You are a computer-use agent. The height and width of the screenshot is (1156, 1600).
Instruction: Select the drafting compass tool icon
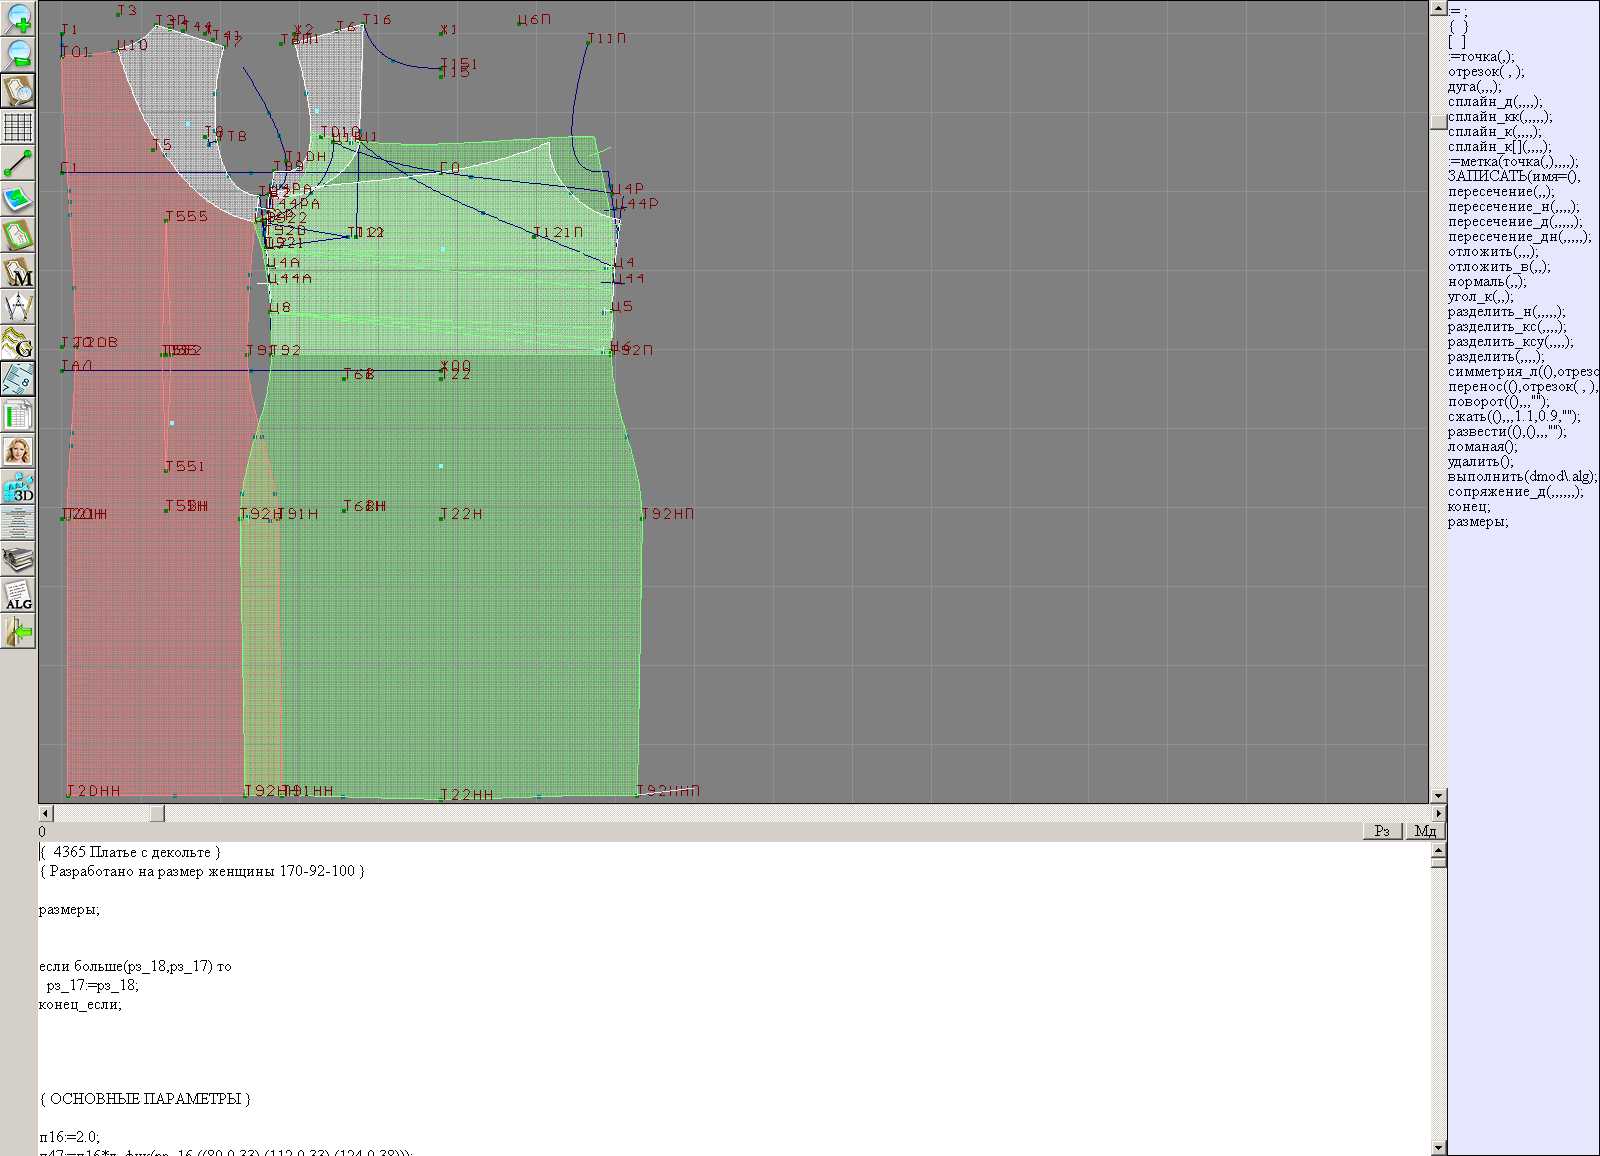18,308
